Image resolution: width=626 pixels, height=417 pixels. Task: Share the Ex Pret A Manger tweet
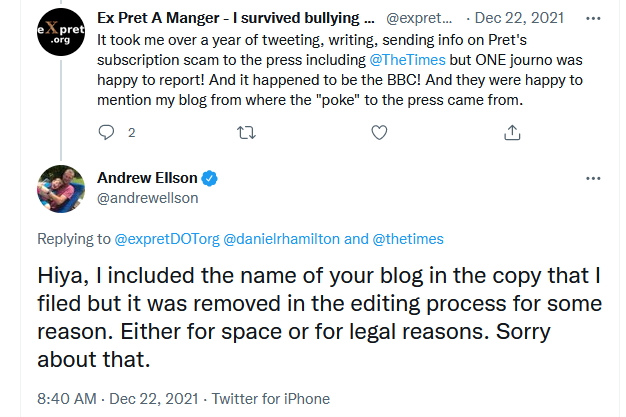click(512, 132)
